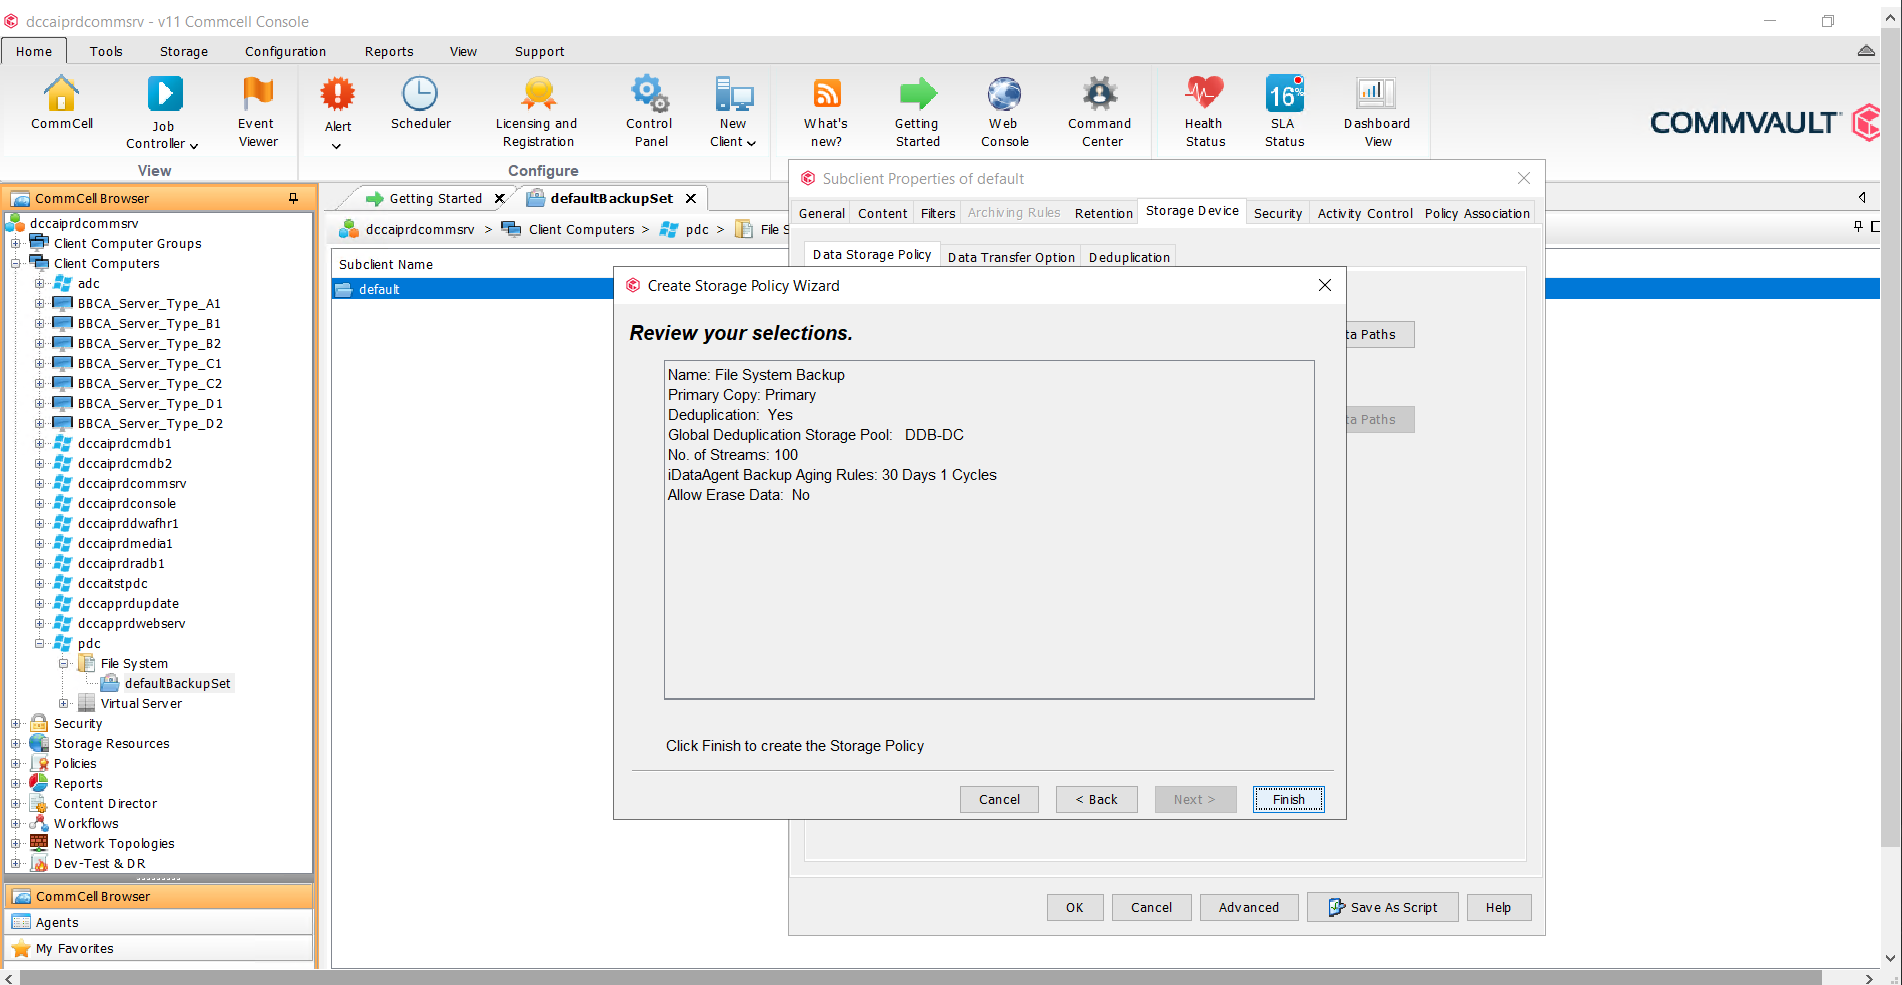Open the Configuration ribbon tab
The height and width of the screenshot is (985, 1902).
(285, 51)
